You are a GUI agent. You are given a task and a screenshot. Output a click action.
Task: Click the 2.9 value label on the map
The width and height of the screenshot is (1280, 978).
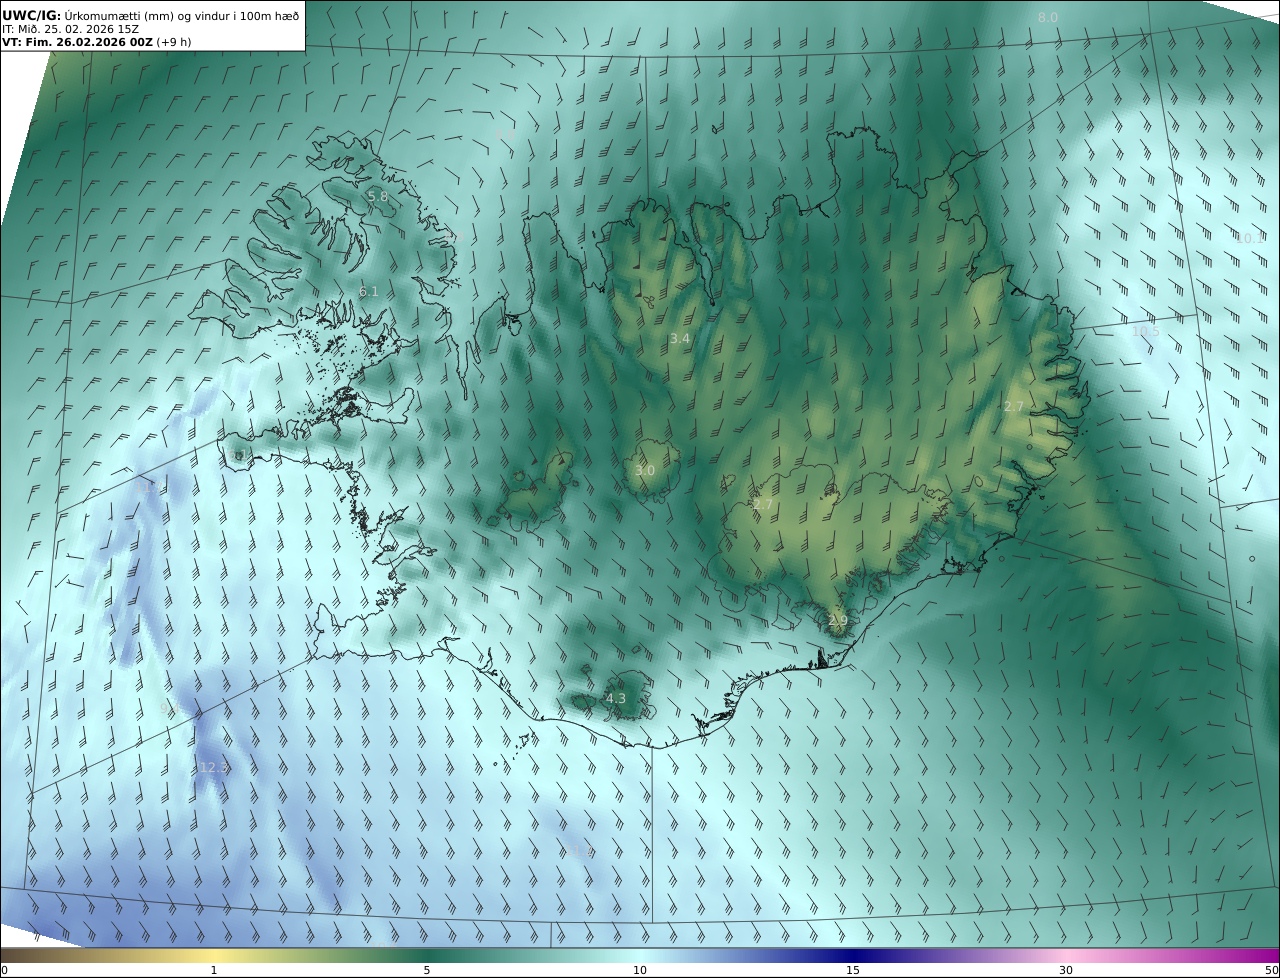(838, 621)
